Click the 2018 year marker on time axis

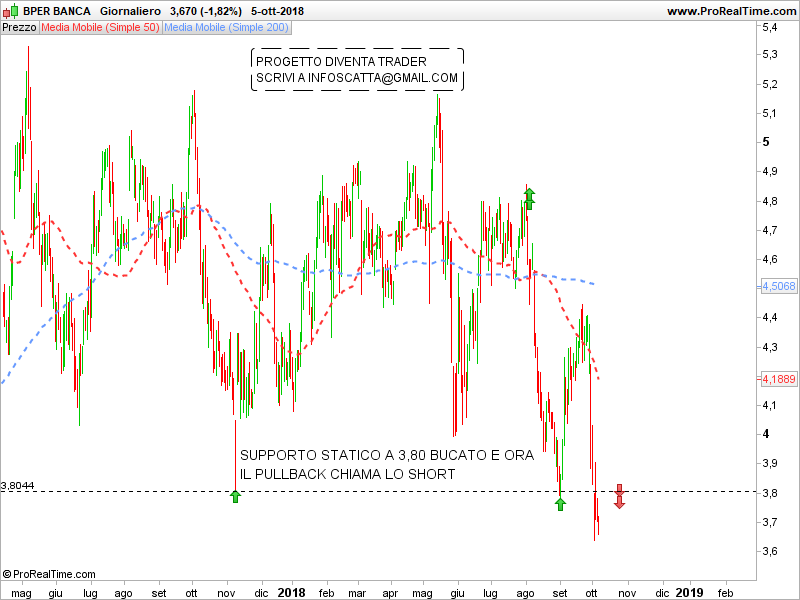coord(291,592)
